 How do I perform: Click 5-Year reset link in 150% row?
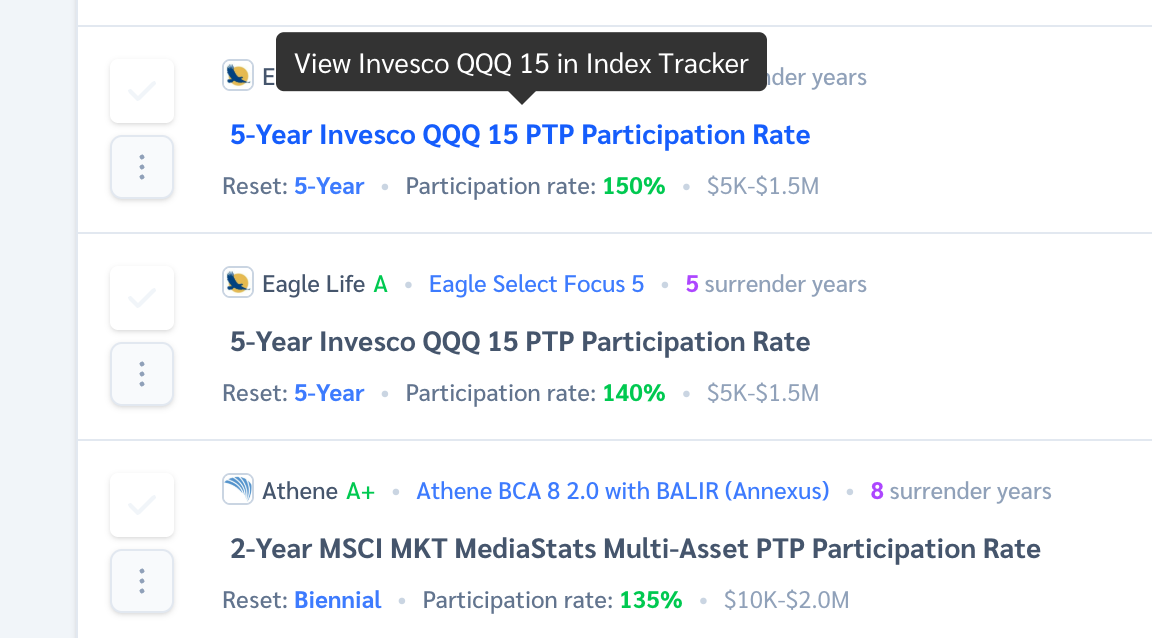coord(329,187)
